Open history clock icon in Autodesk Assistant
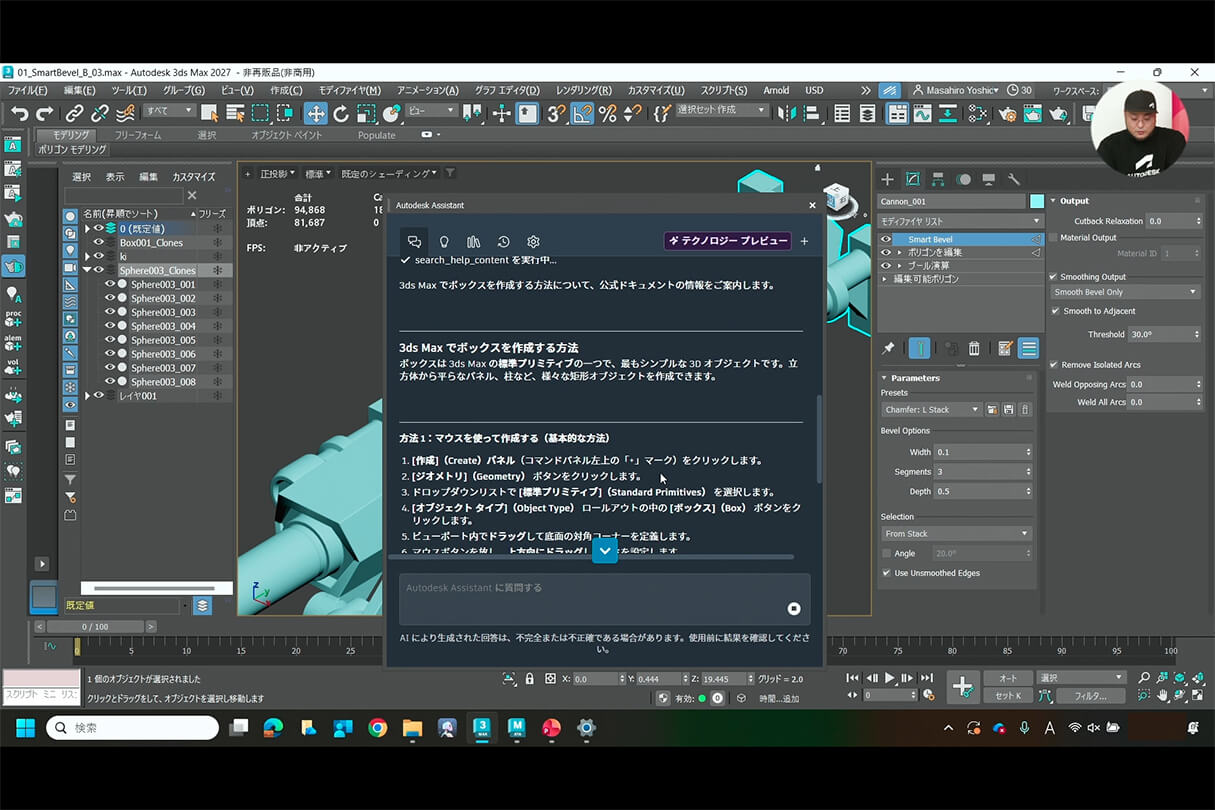Screen dimensions: 1215x810 (503, 241)
